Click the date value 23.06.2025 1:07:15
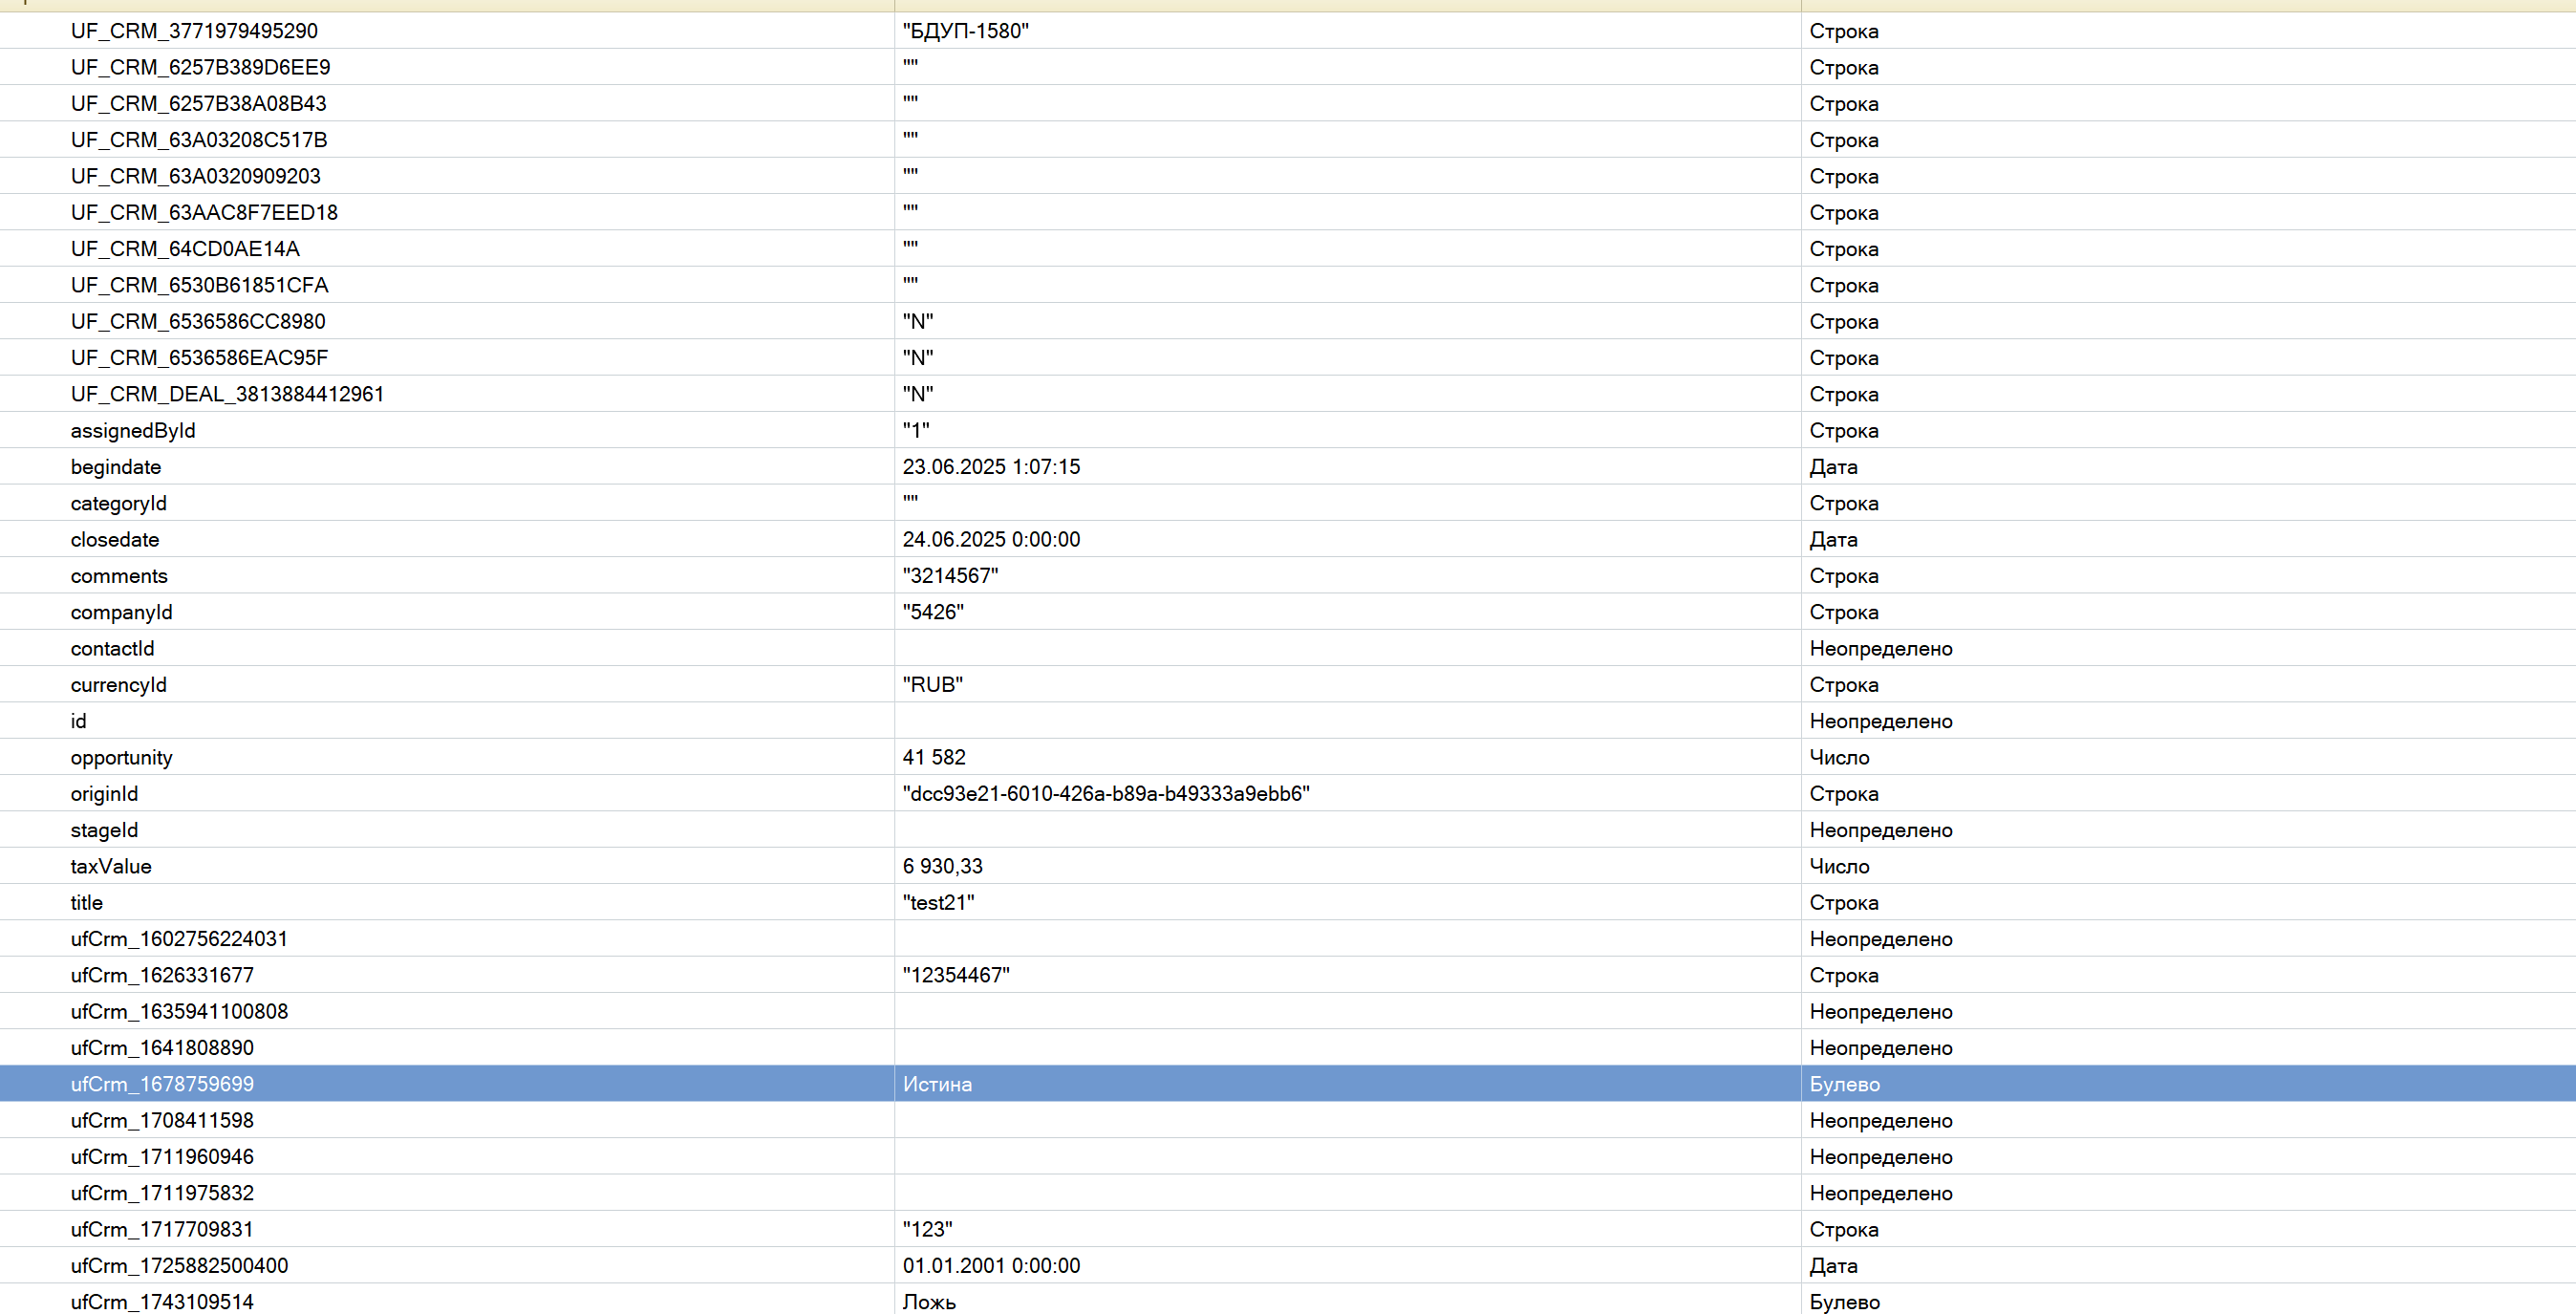This screenshot has width=2576, height=1314. click(x=991, y=467)
